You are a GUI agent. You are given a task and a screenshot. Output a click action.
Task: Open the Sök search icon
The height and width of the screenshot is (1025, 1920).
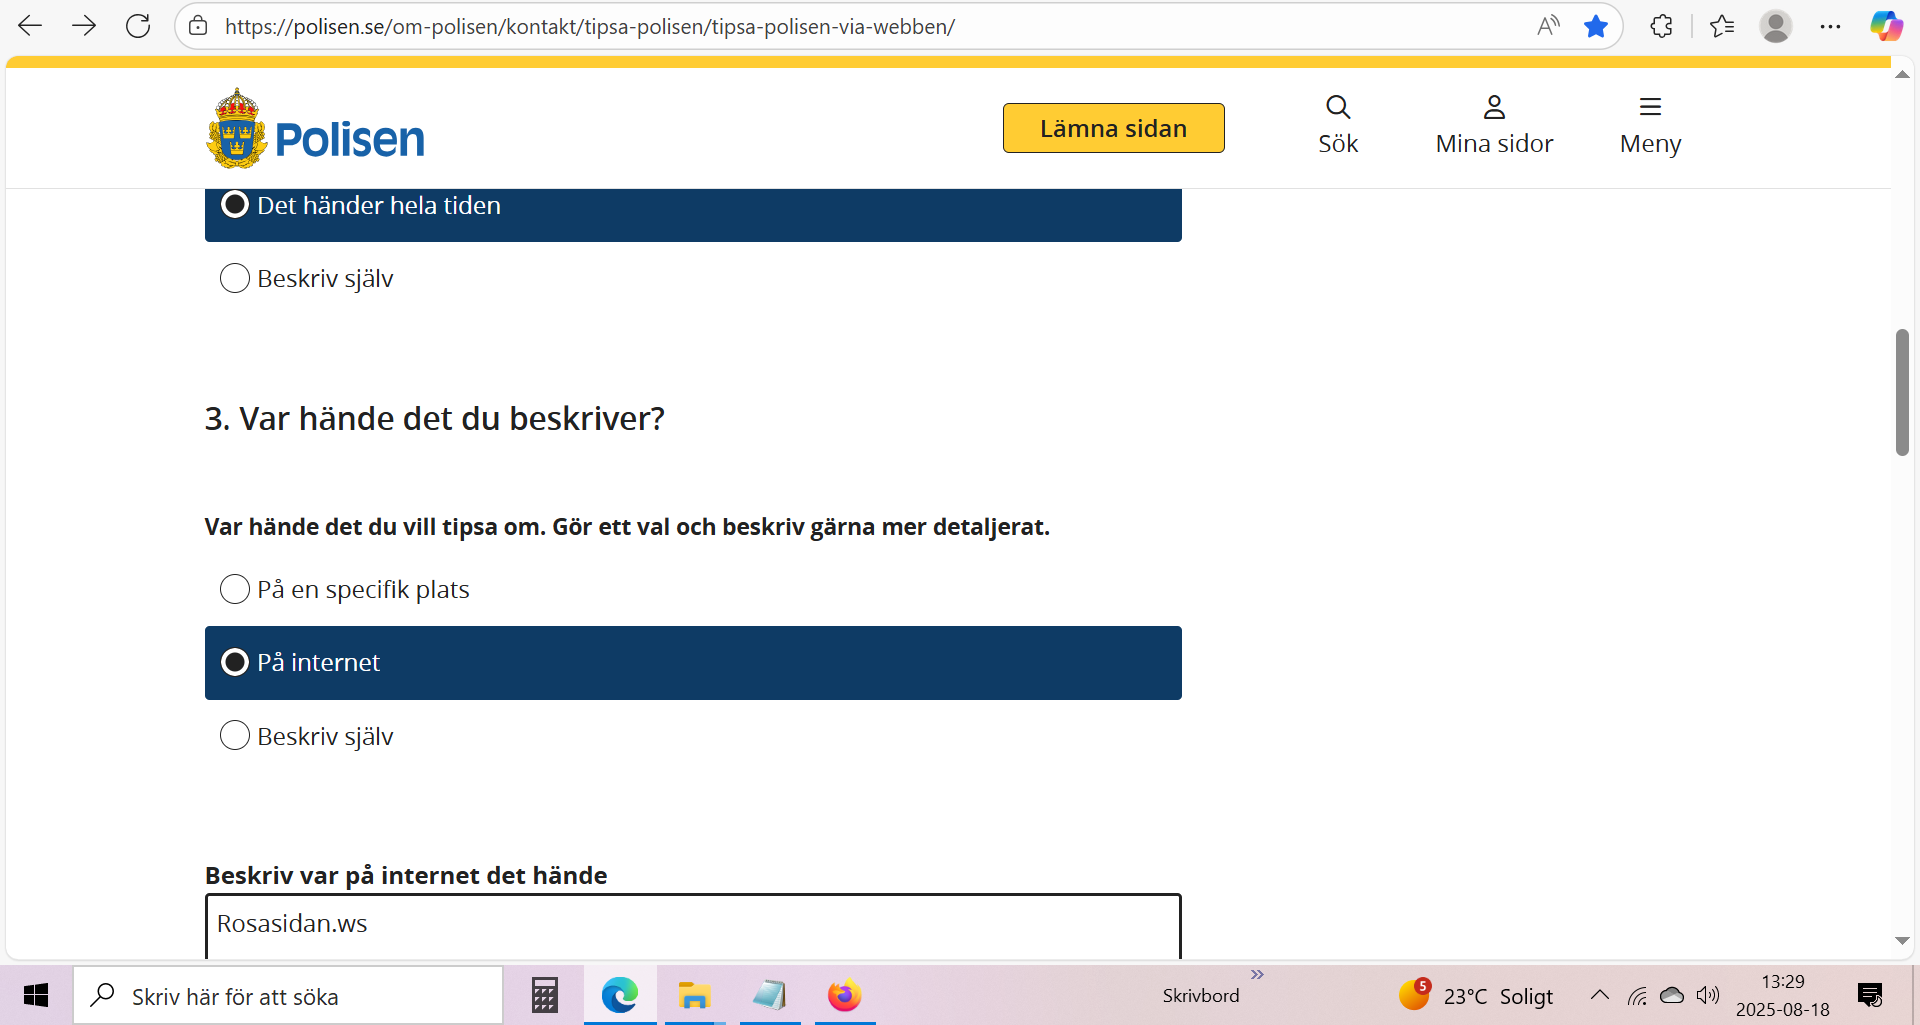[1337, 125]
